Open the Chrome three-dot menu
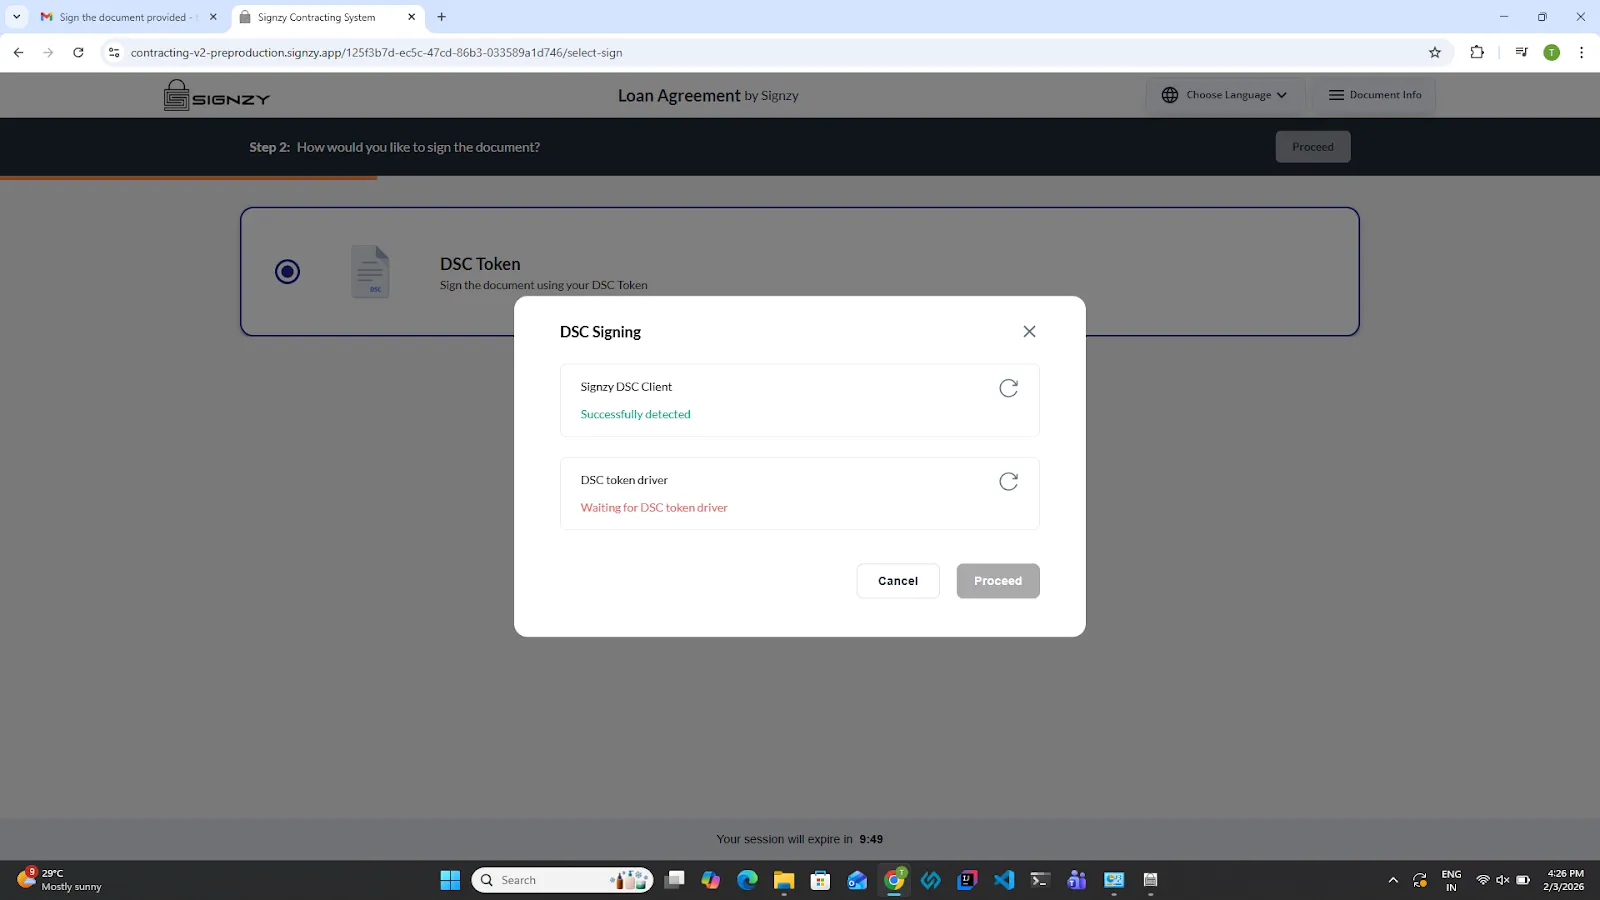This screenshot has width=1600, height=900. click(1581, 53)
